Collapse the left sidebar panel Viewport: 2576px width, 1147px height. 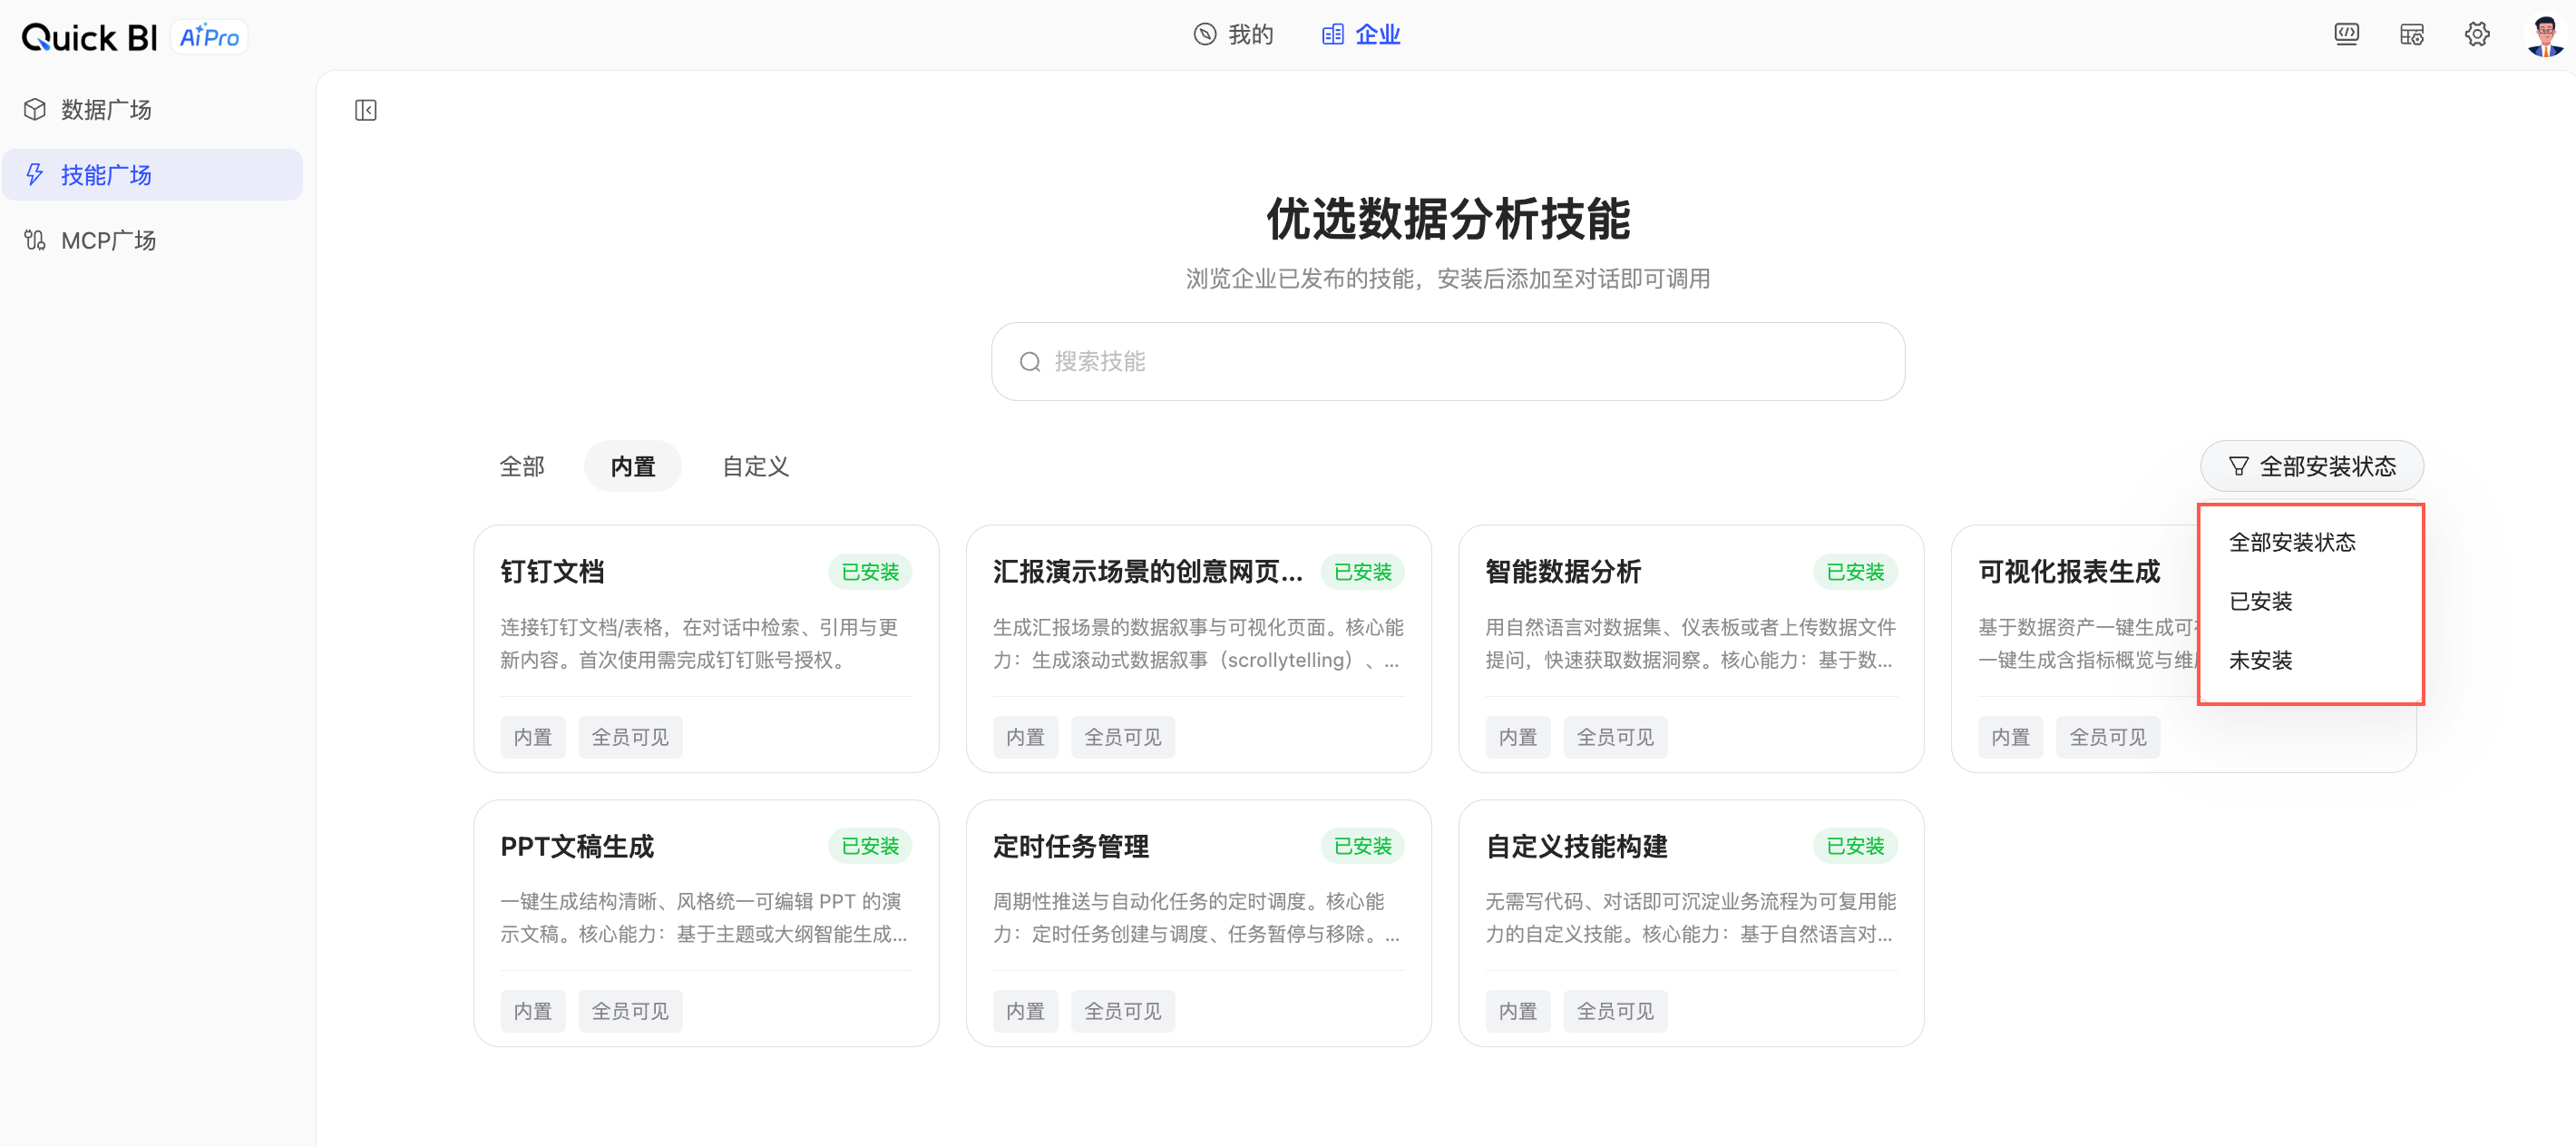pos(366,110)
